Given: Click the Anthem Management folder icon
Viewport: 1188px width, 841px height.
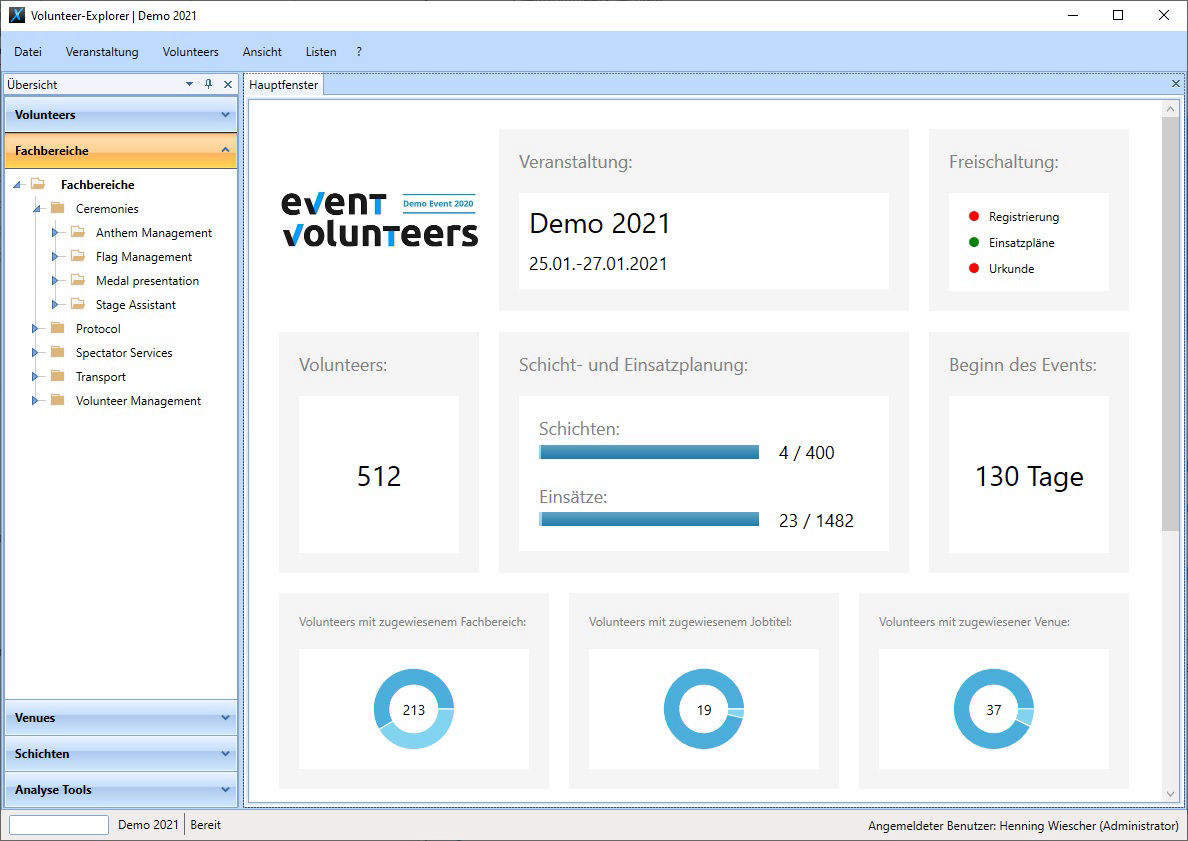Looking at the screenshot, I should [76, 232].
